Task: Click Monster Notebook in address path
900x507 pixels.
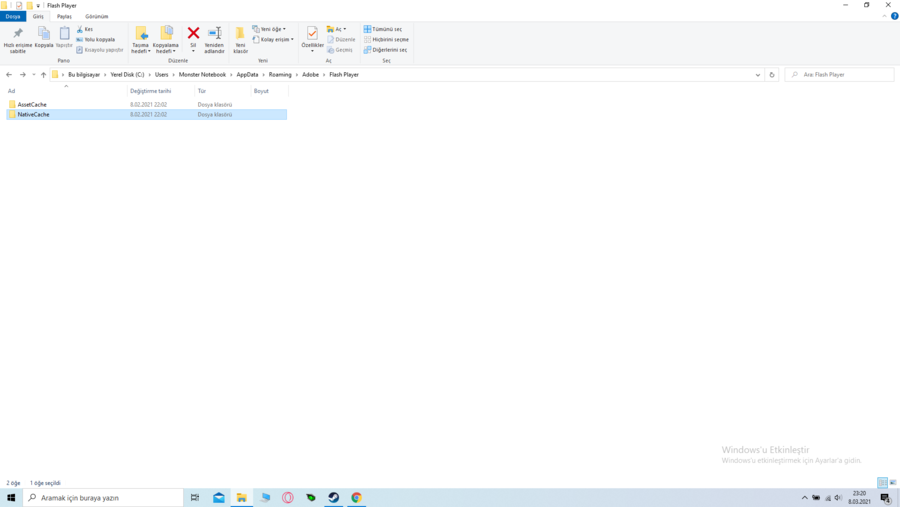Action: (202, 75)
